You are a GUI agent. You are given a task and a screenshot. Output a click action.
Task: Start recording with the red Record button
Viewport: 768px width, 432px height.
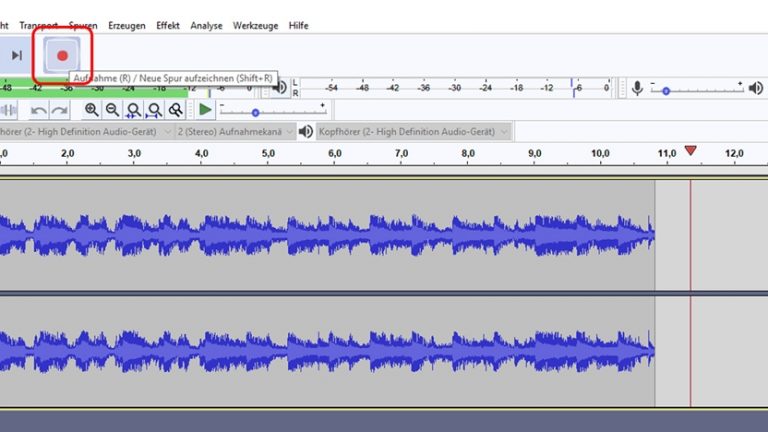click(62, 55)
